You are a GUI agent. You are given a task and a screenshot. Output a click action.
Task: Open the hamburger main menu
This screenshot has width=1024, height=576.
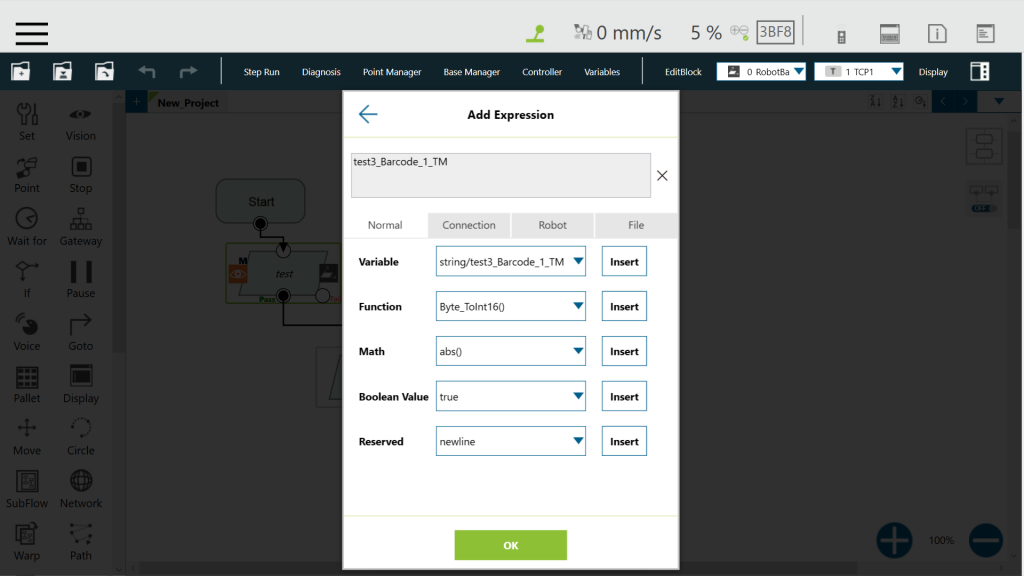point(32,33)
